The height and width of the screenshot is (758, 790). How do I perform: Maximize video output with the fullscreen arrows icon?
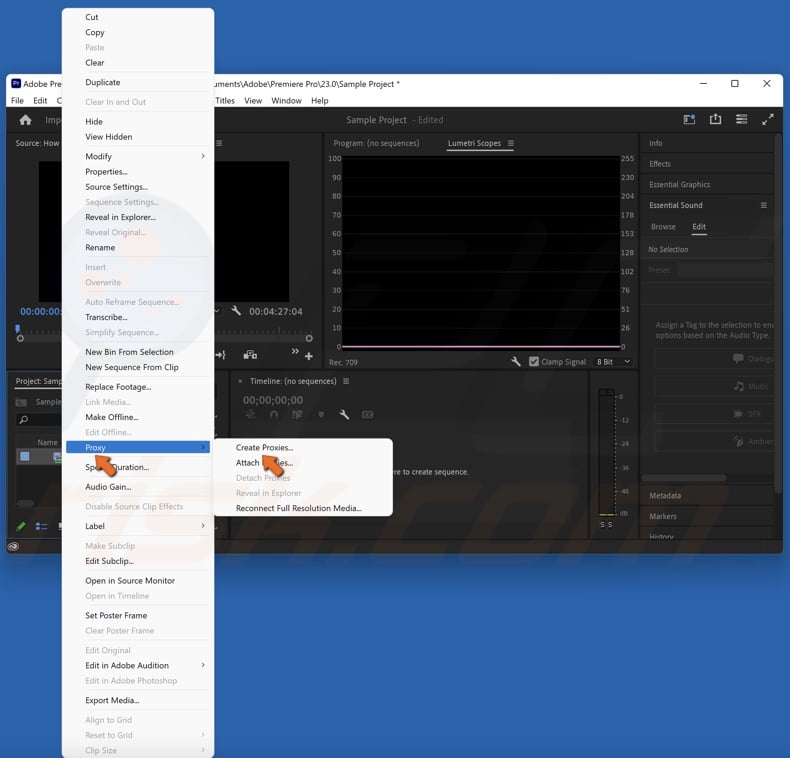pos(767,119)
